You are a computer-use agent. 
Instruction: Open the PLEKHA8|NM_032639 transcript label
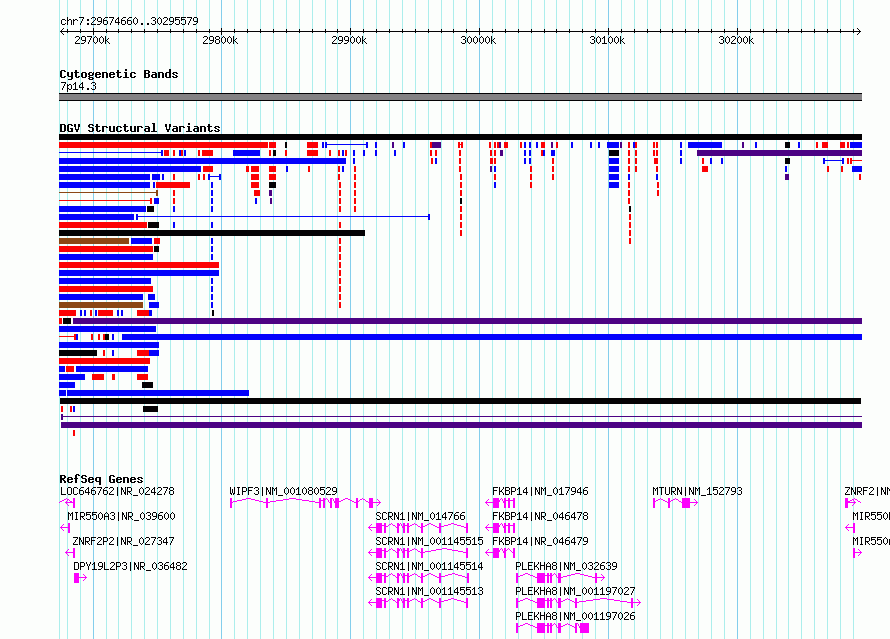tap(566, 566)
